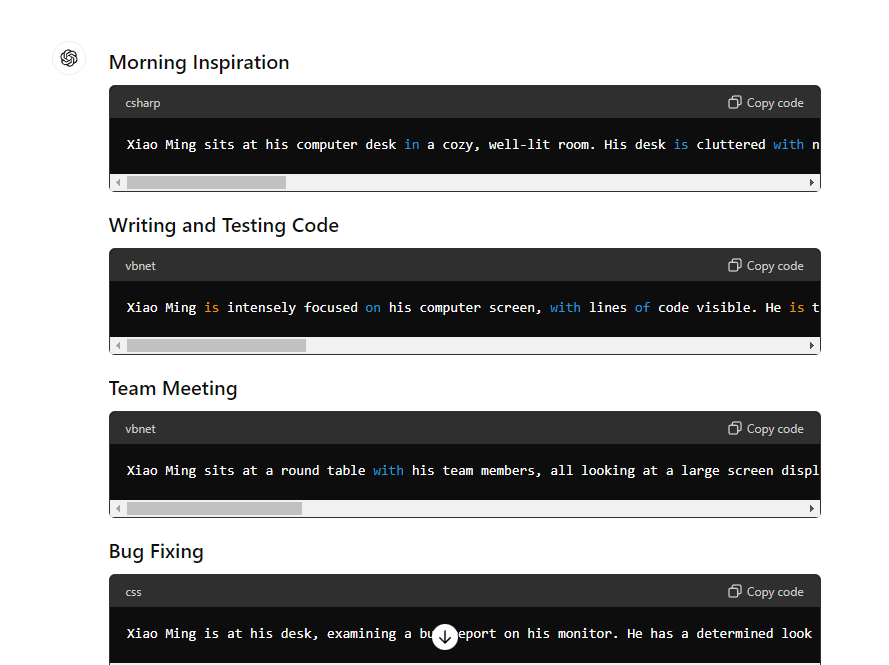Image resolution: width=889 pixels, height=665 pixels.
Task: Click right scroll arrow in Writing and Testing block
Action: [812, 345]
